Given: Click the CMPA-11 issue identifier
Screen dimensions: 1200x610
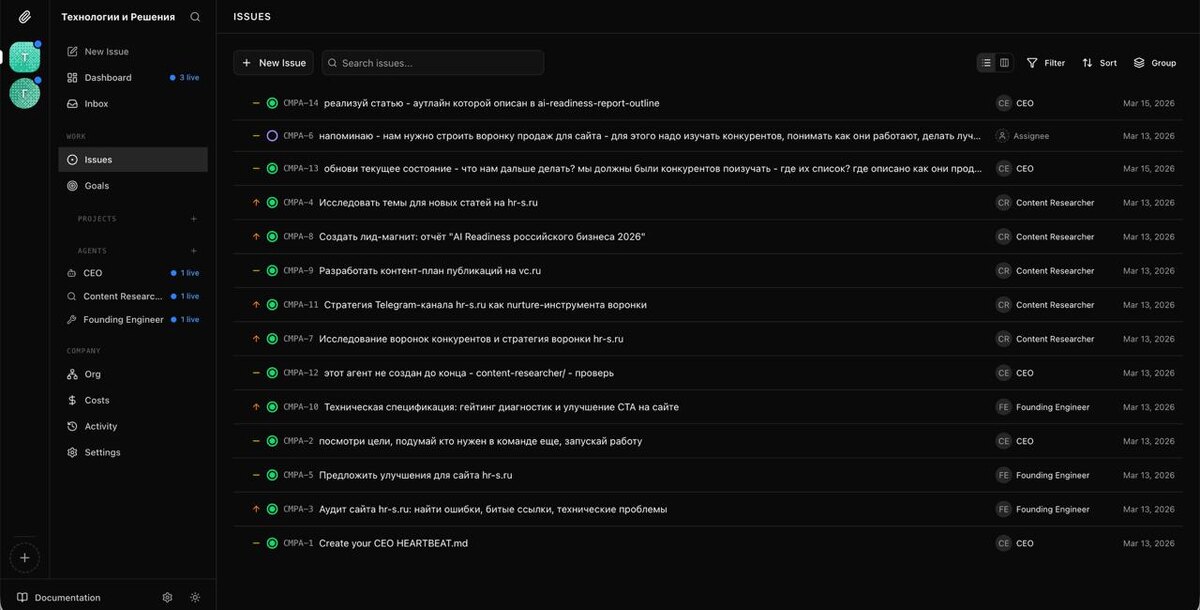Looking at the screenshot, I should (300, 305).
